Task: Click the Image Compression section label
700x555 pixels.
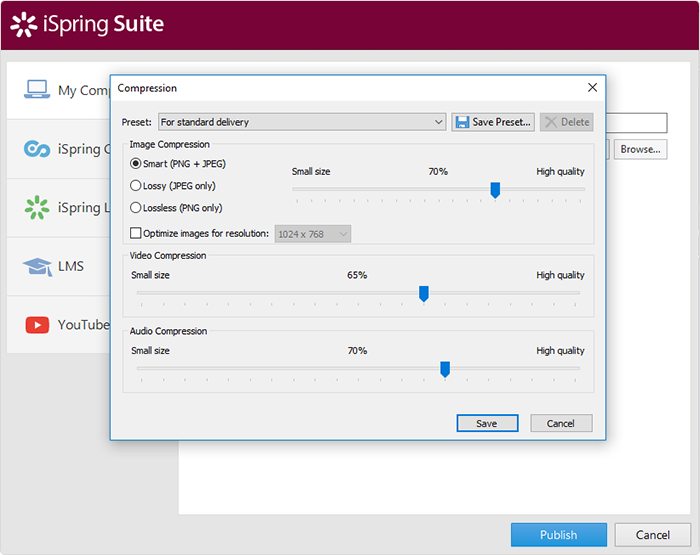Action: (169, 144)
